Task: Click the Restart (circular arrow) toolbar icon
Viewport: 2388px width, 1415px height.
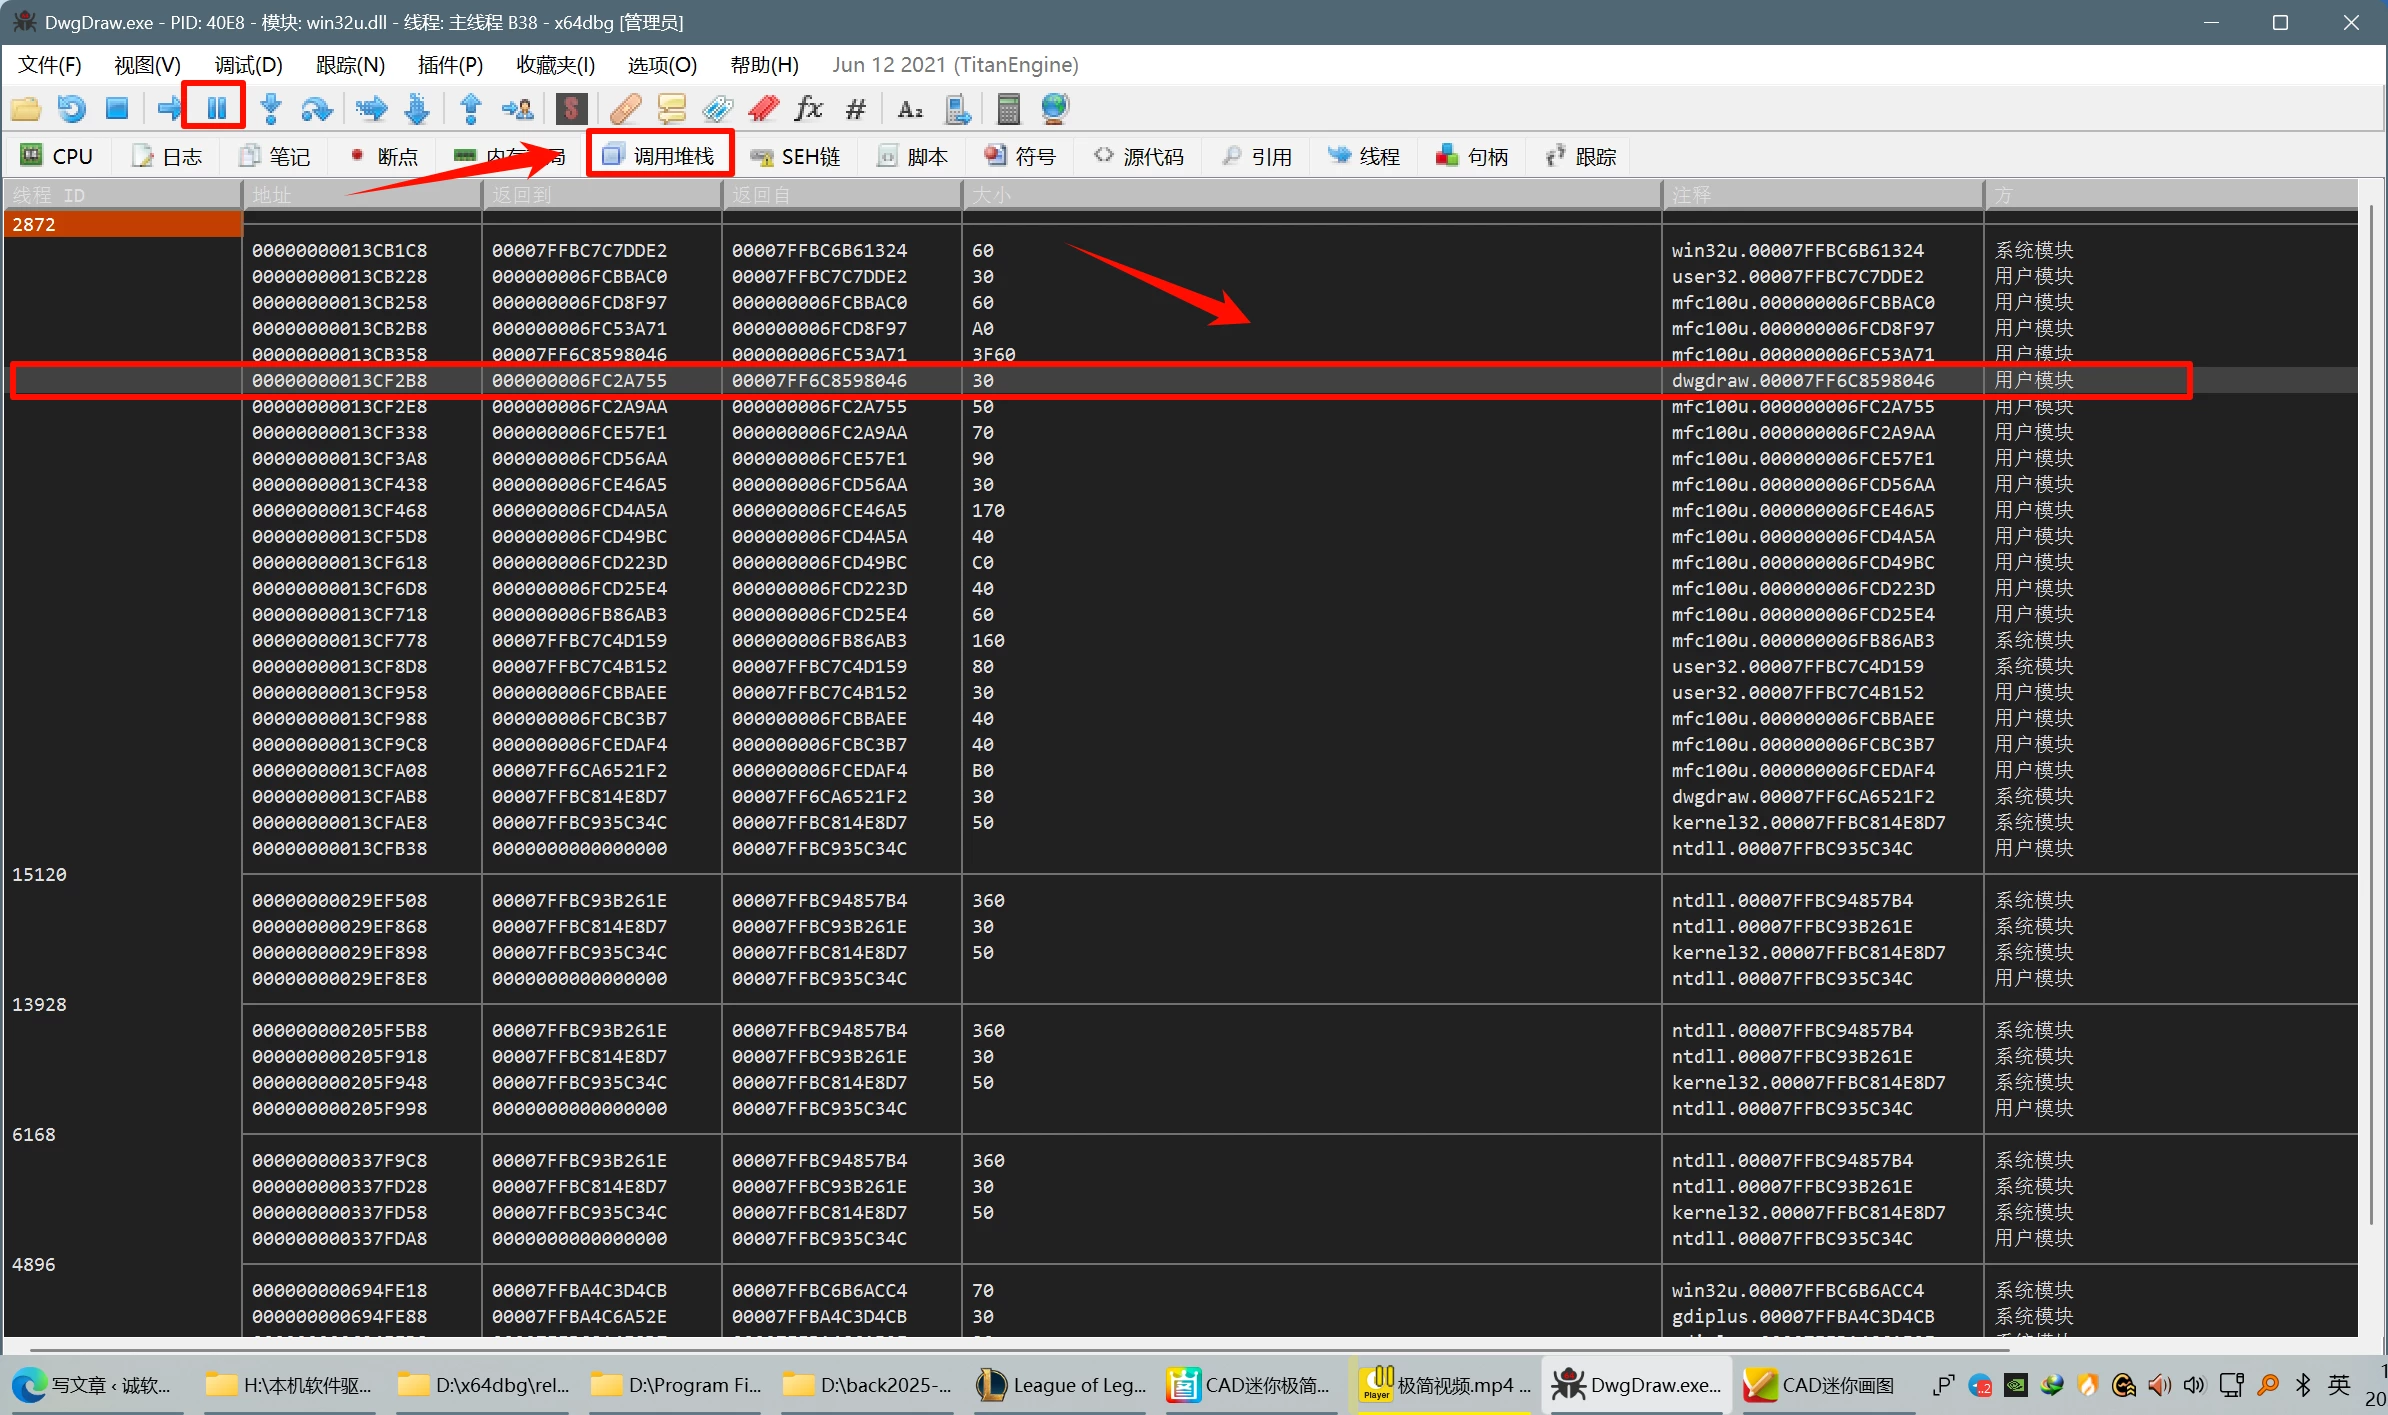Action: point(71,108)
